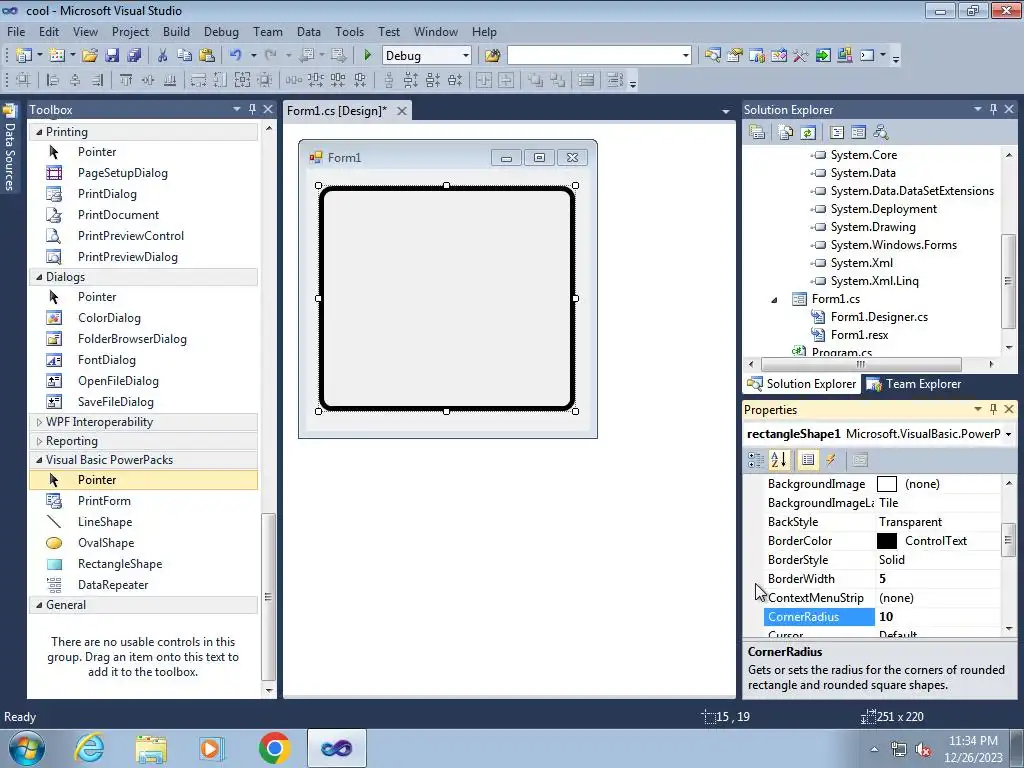Collapse the Form1.cs node in Solution Explorer
The image size is (1024, 768).
click(775, 299)
